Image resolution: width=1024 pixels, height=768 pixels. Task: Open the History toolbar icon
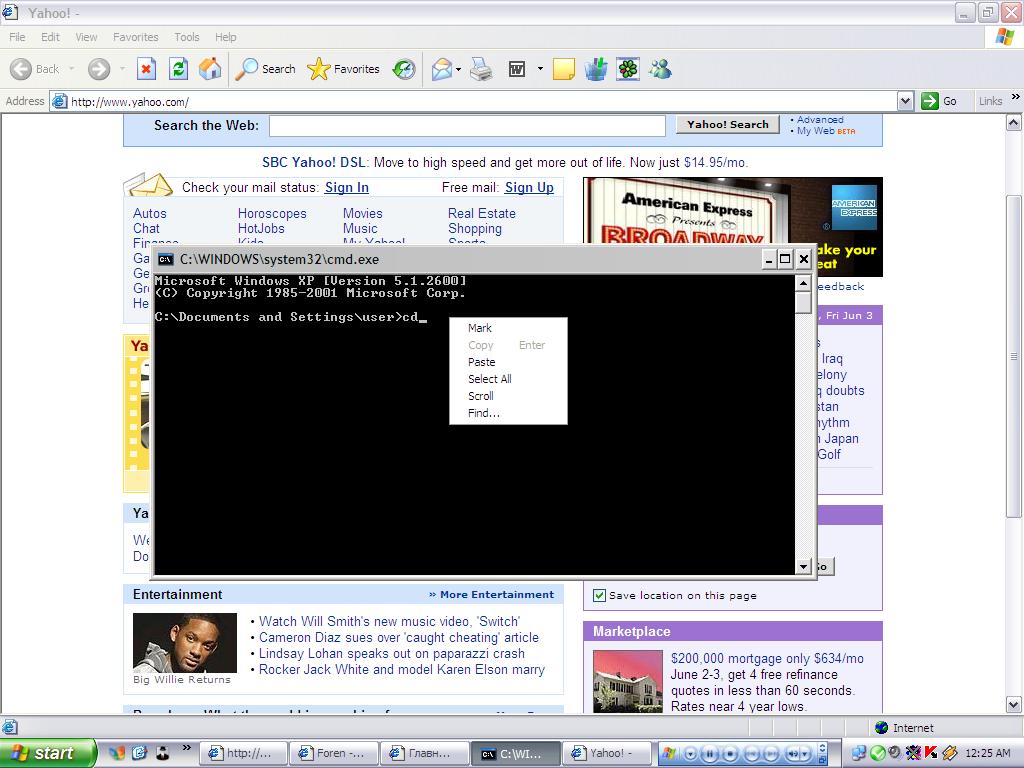[404, 69]
